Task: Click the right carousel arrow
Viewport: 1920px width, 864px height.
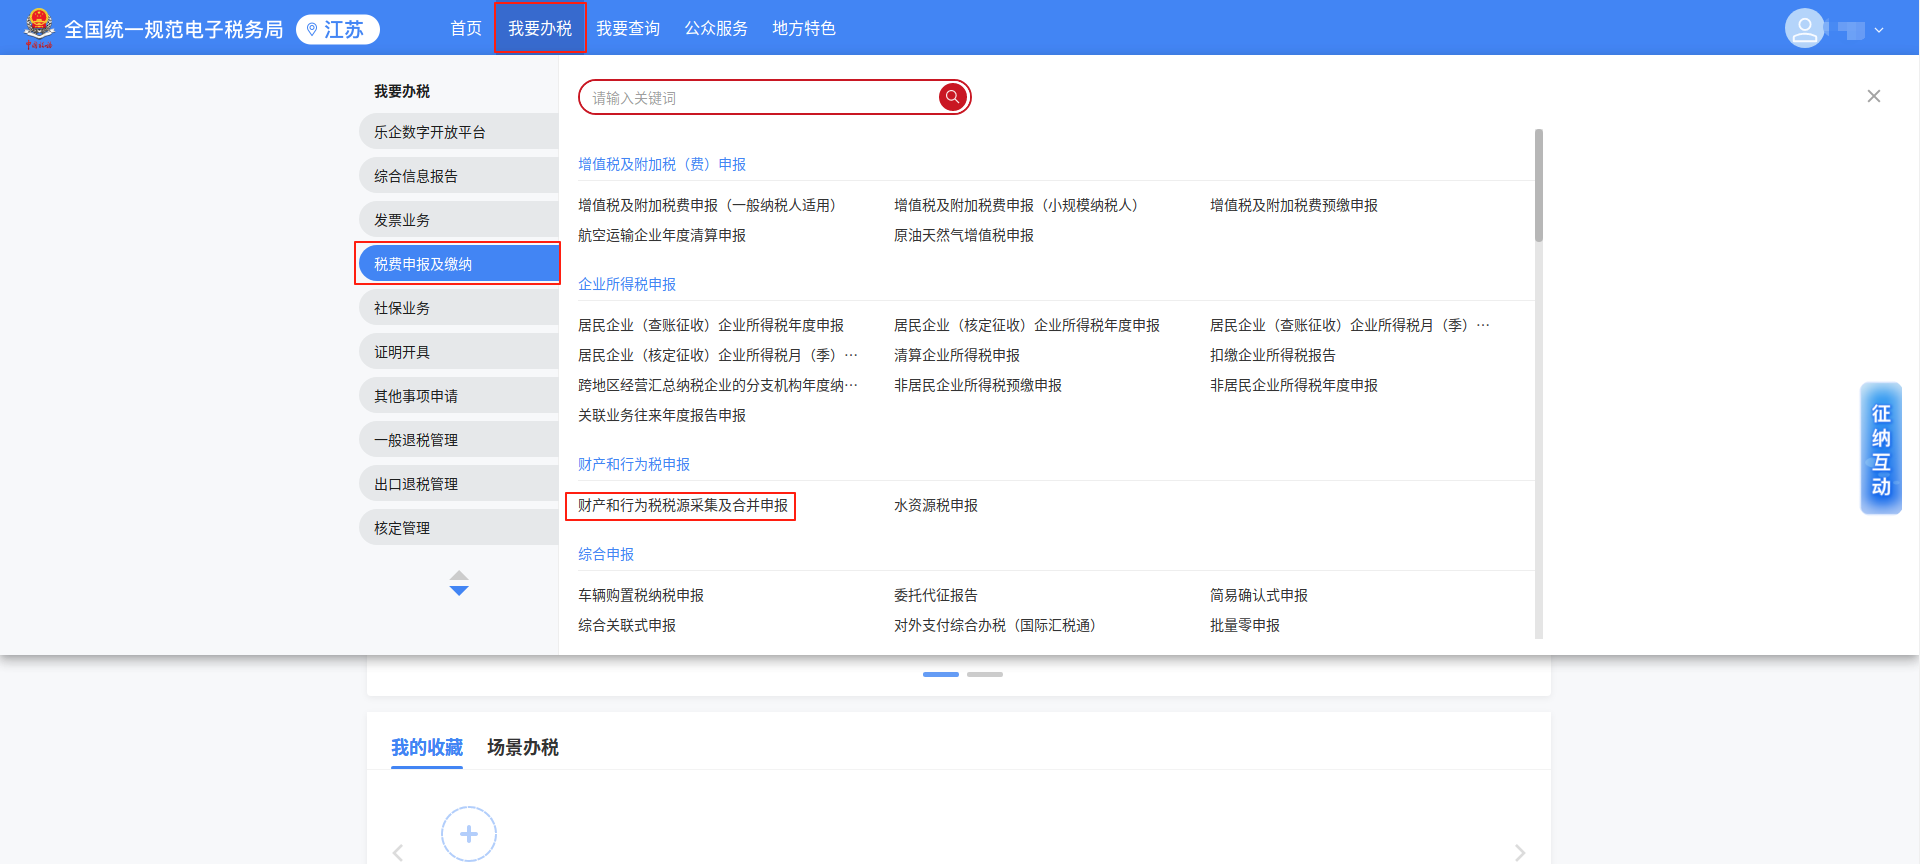Action: [x=1519, y=852]
